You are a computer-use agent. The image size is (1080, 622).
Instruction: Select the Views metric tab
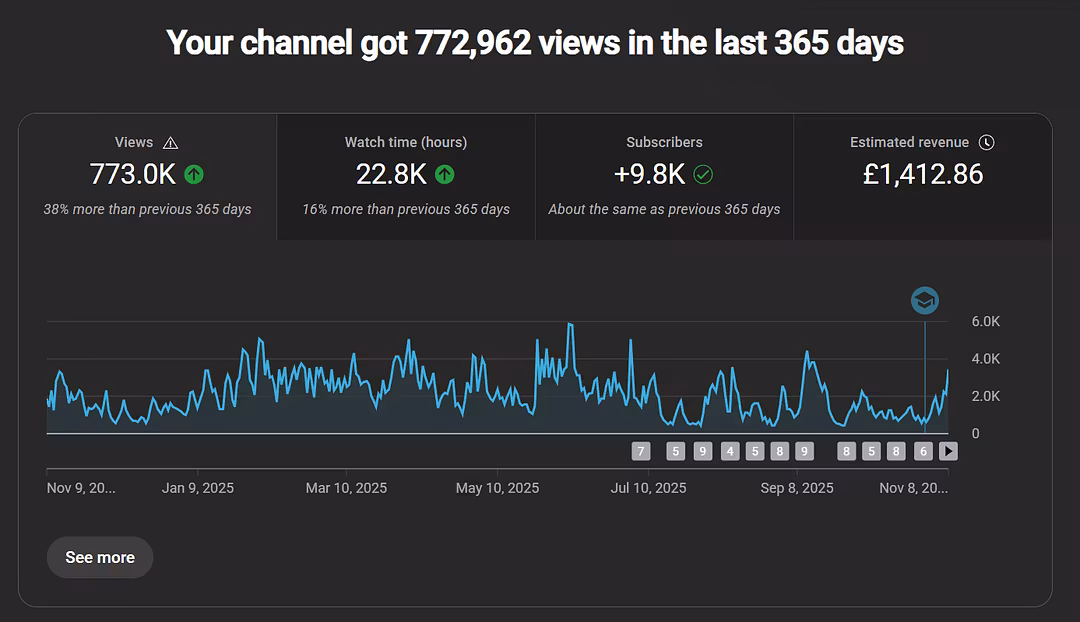[x=147, y=177]
